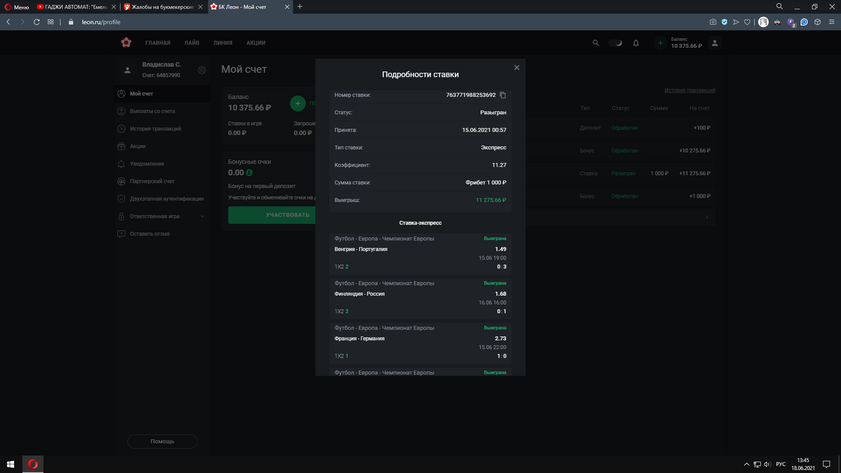The height and width of the screenshot is (473, 841).
Task: Open the ГЛАВНАЯ menu item
Action: click(158, 43)
